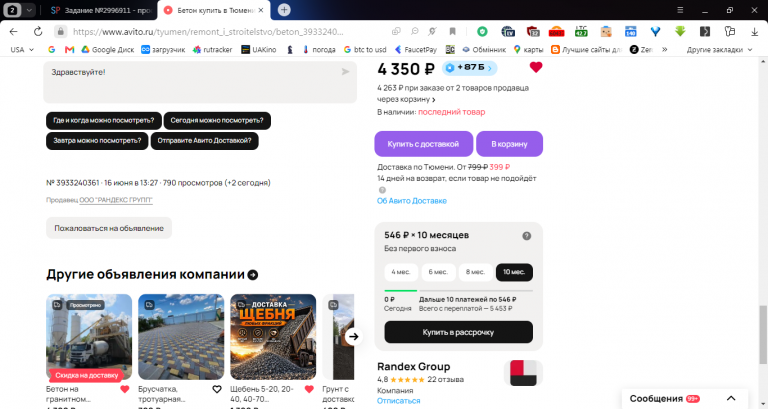768x409 pixels.
Task: Click the padlock site security icon
Action: click(60, 31)
